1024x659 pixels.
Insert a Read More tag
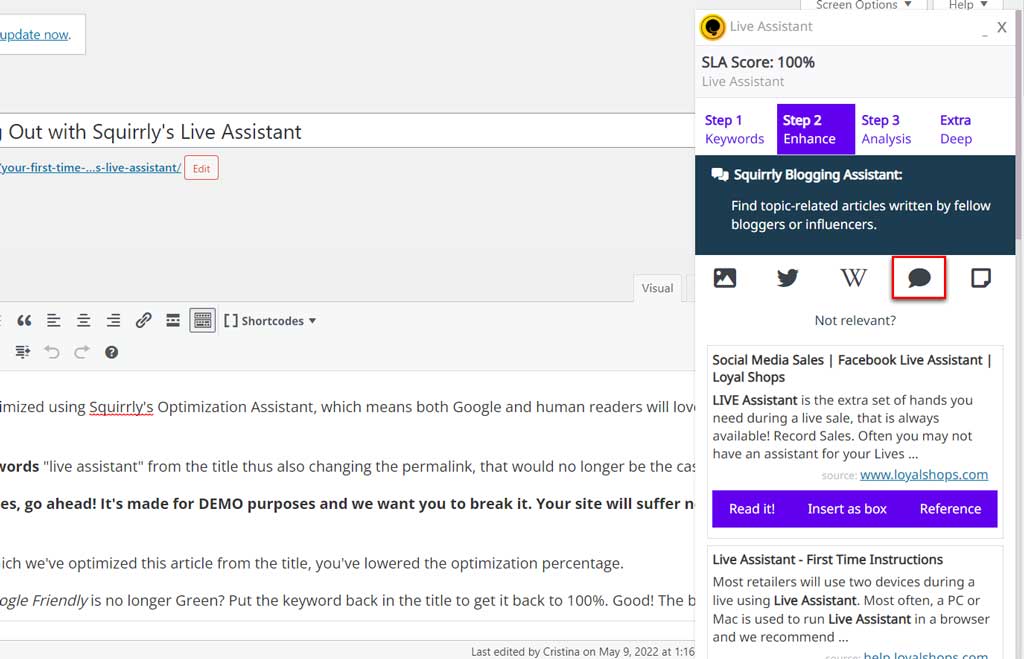173,321
